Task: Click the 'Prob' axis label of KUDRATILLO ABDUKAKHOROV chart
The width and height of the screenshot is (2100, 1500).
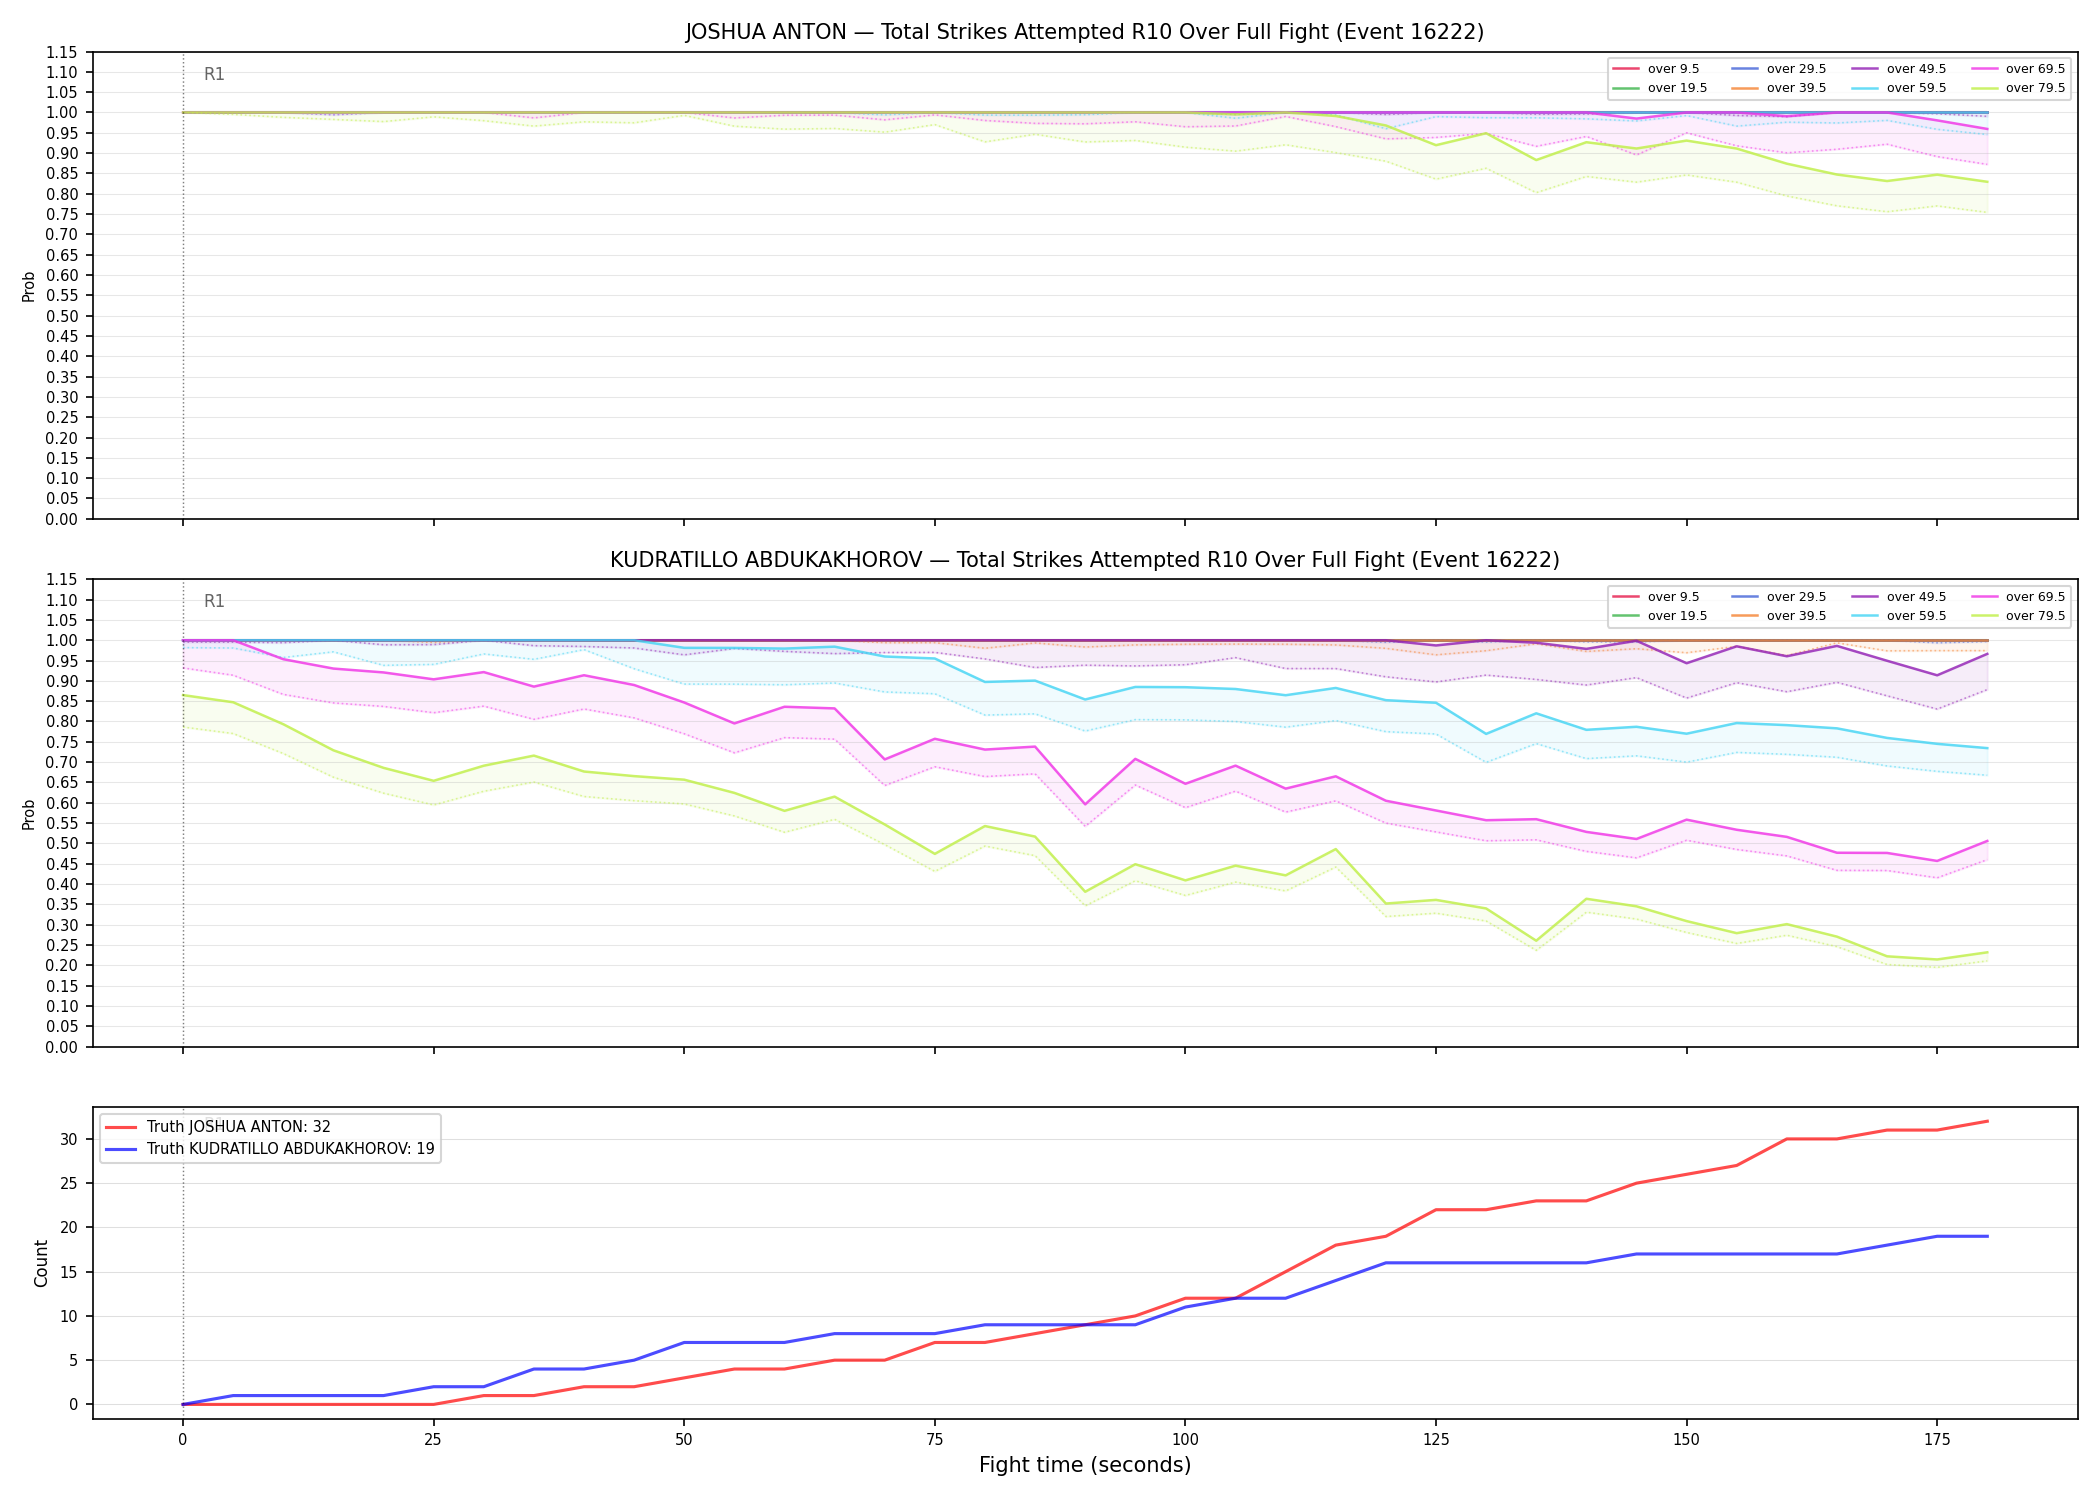Action: point(29,814)
